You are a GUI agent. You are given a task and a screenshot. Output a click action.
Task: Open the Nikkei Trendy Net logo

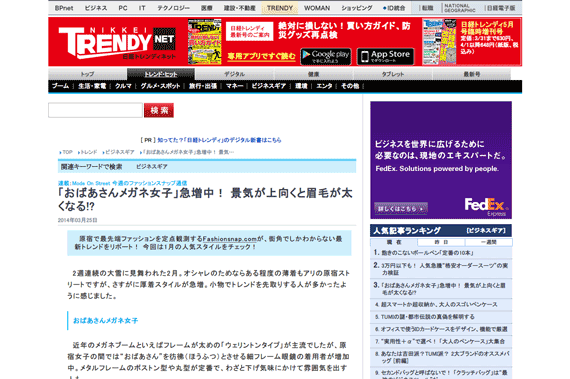tap(117, 43)
